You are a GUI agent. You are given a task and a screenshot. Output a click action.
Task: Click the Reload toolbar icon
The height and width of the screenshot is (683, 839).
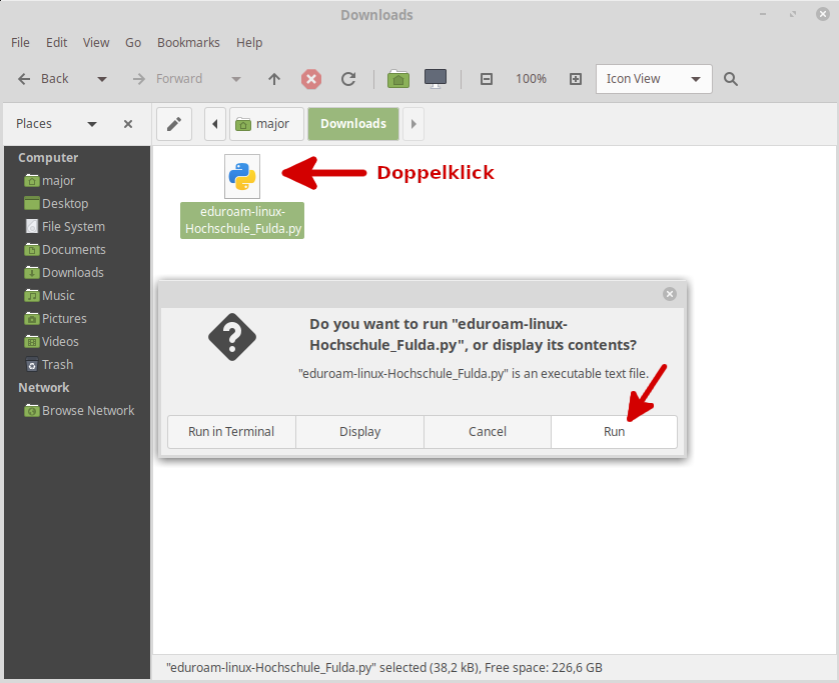click(x=348, y=79)
